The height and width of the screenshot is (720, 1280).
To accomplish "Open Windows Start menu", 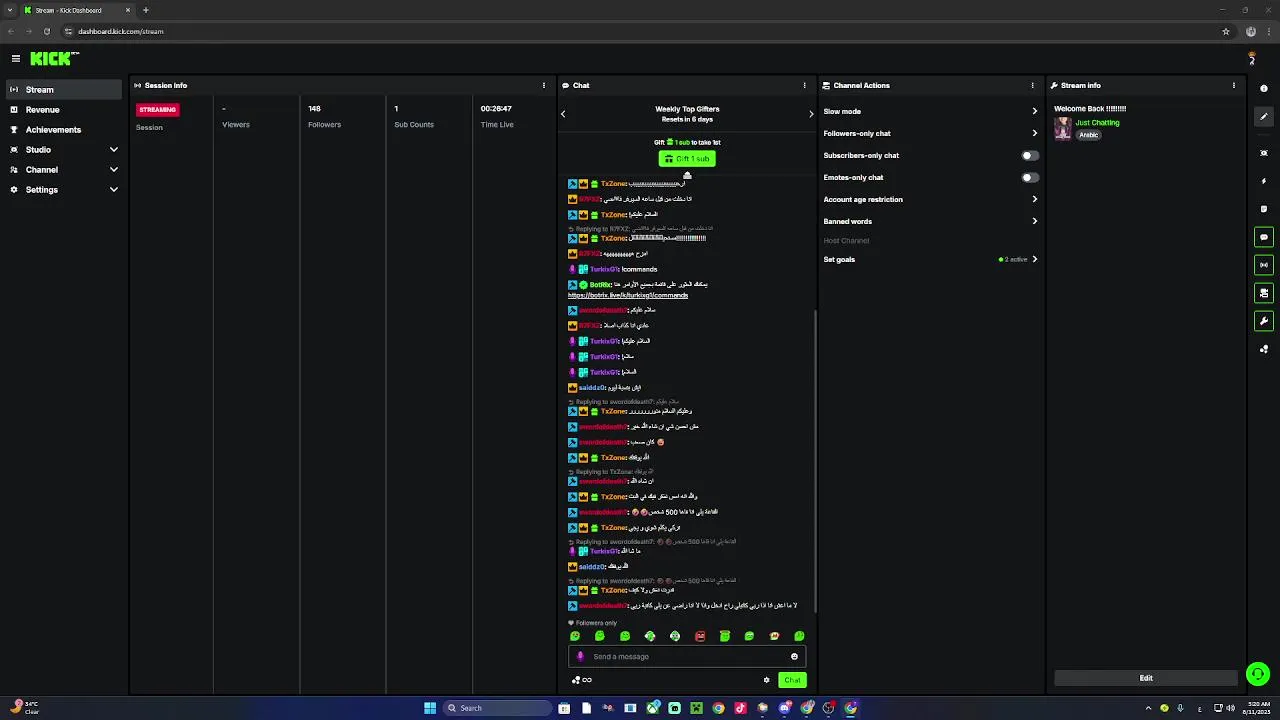I will click(430, 708).
